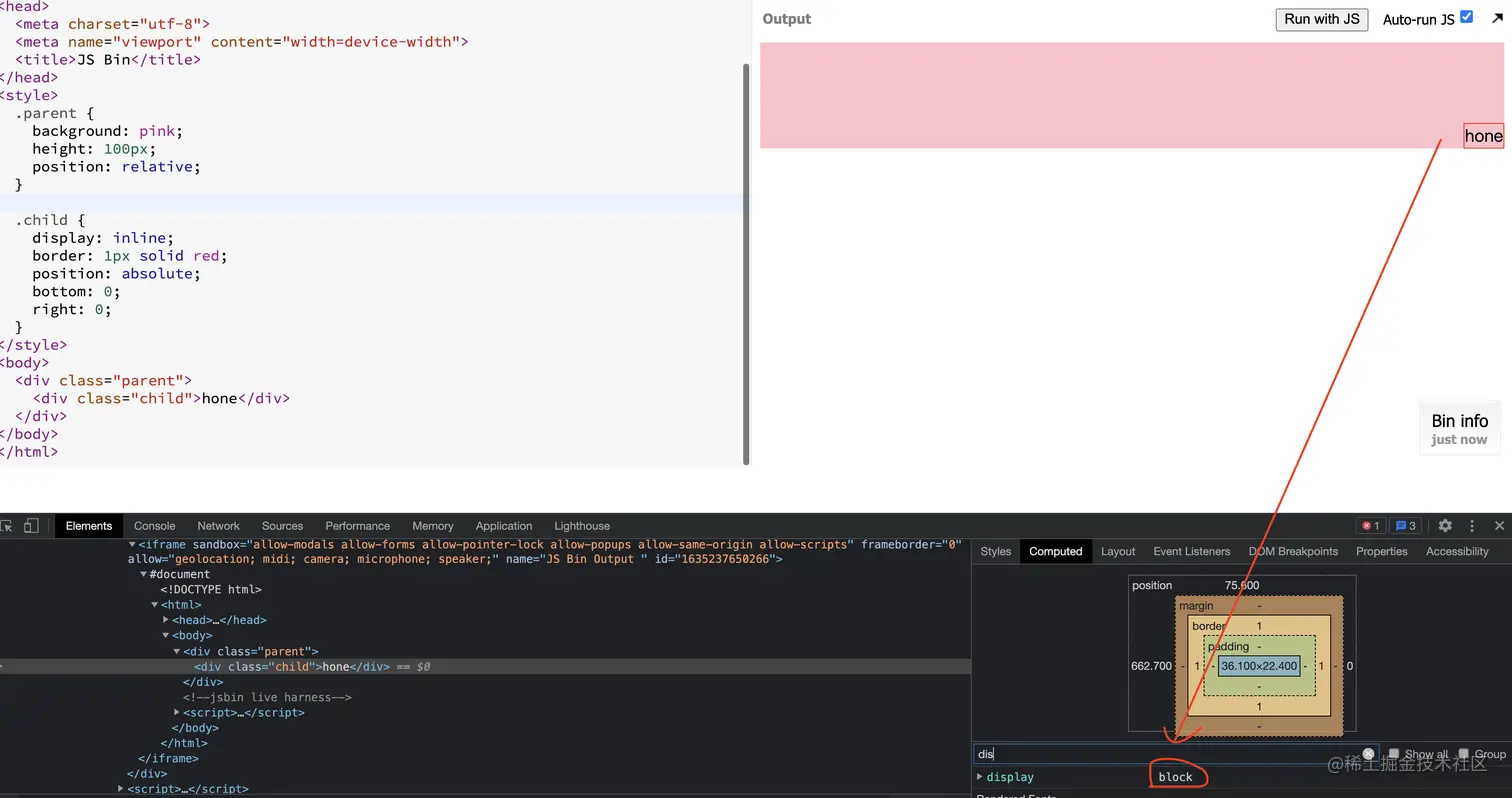Viewport: 1512px width, 798px height.
Task: Switch to the Sources tab
Action: click(x=283, y=526)
